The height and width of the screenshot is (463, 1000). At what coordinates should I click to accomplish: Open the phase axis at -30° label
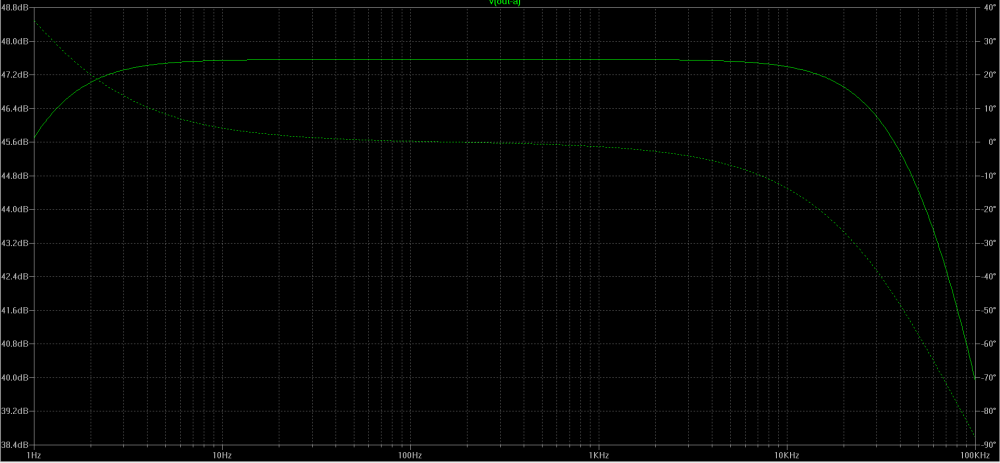[987, 243]
